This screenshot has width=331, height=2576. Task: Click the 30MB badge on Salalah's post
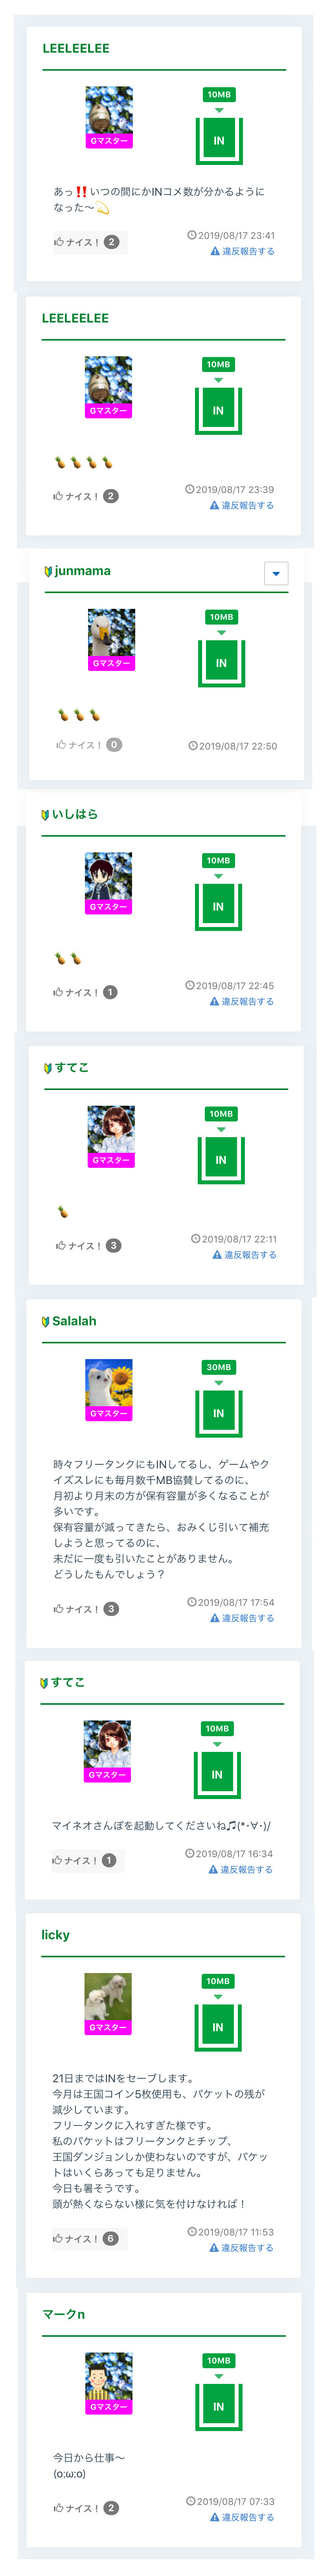point(218,1367)
